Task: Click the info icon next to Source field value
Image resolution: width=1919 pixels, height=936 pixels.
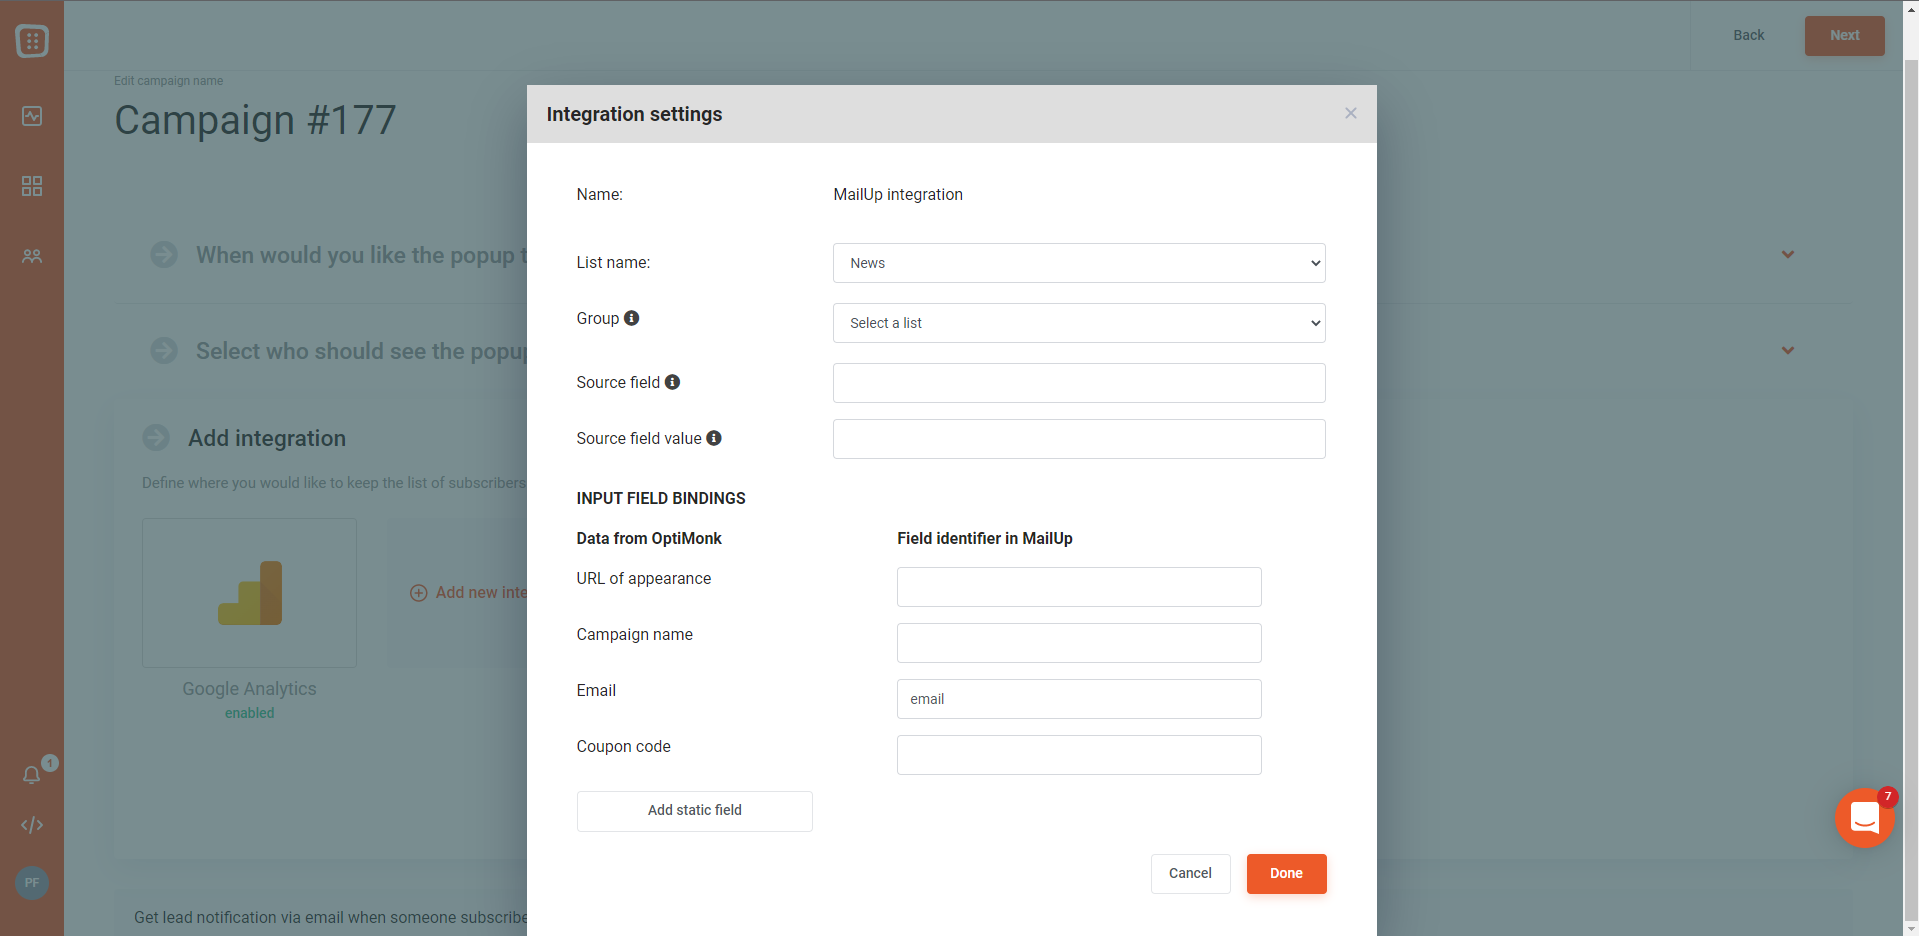Action: [x=714, y=438]
